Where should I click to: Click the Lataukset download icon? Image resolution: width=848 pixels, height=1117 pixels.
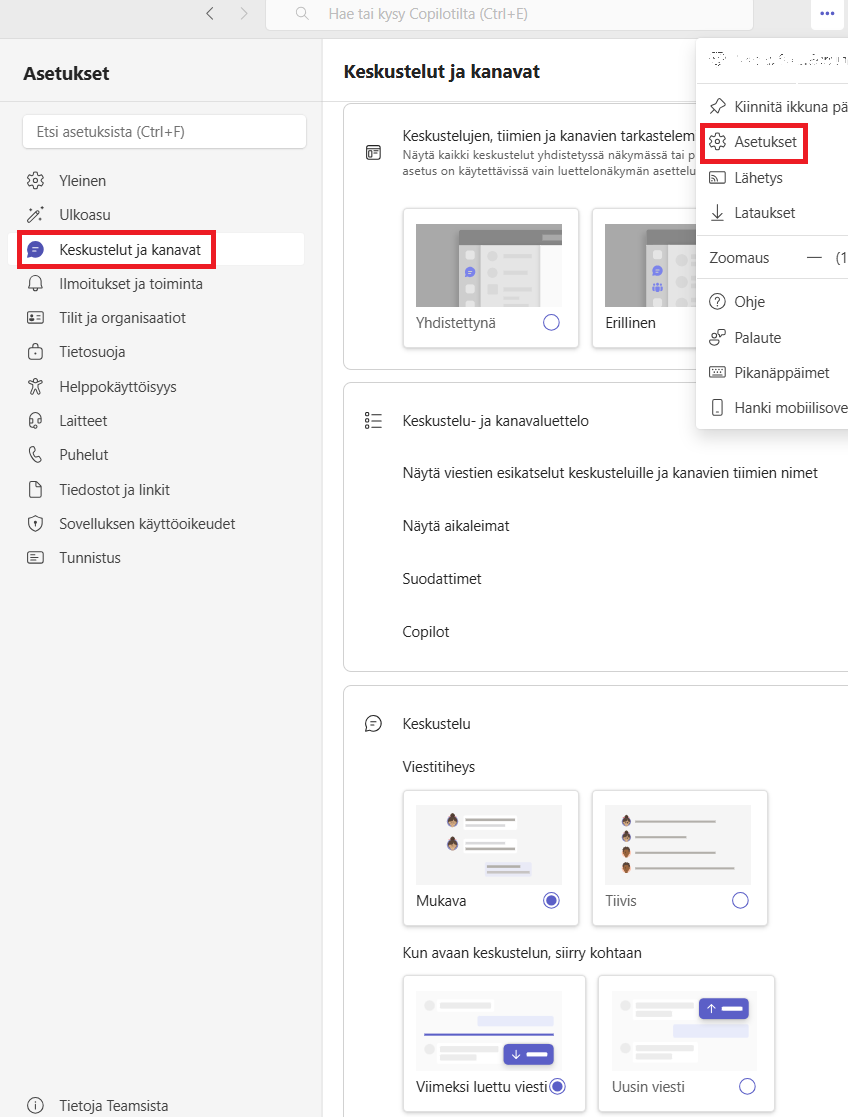pyautogui.click(x=718, y=212)
